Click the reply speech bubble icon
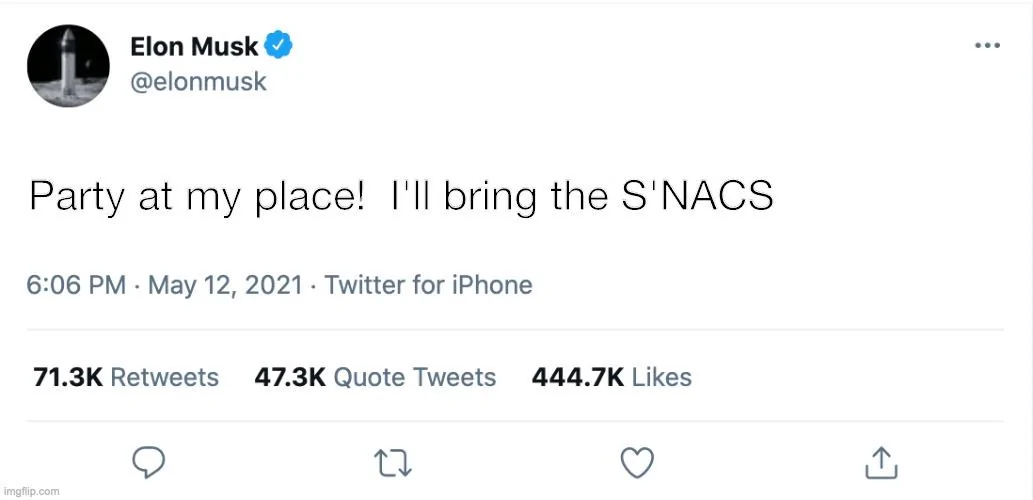The image size is (1033, 500). 149,462
